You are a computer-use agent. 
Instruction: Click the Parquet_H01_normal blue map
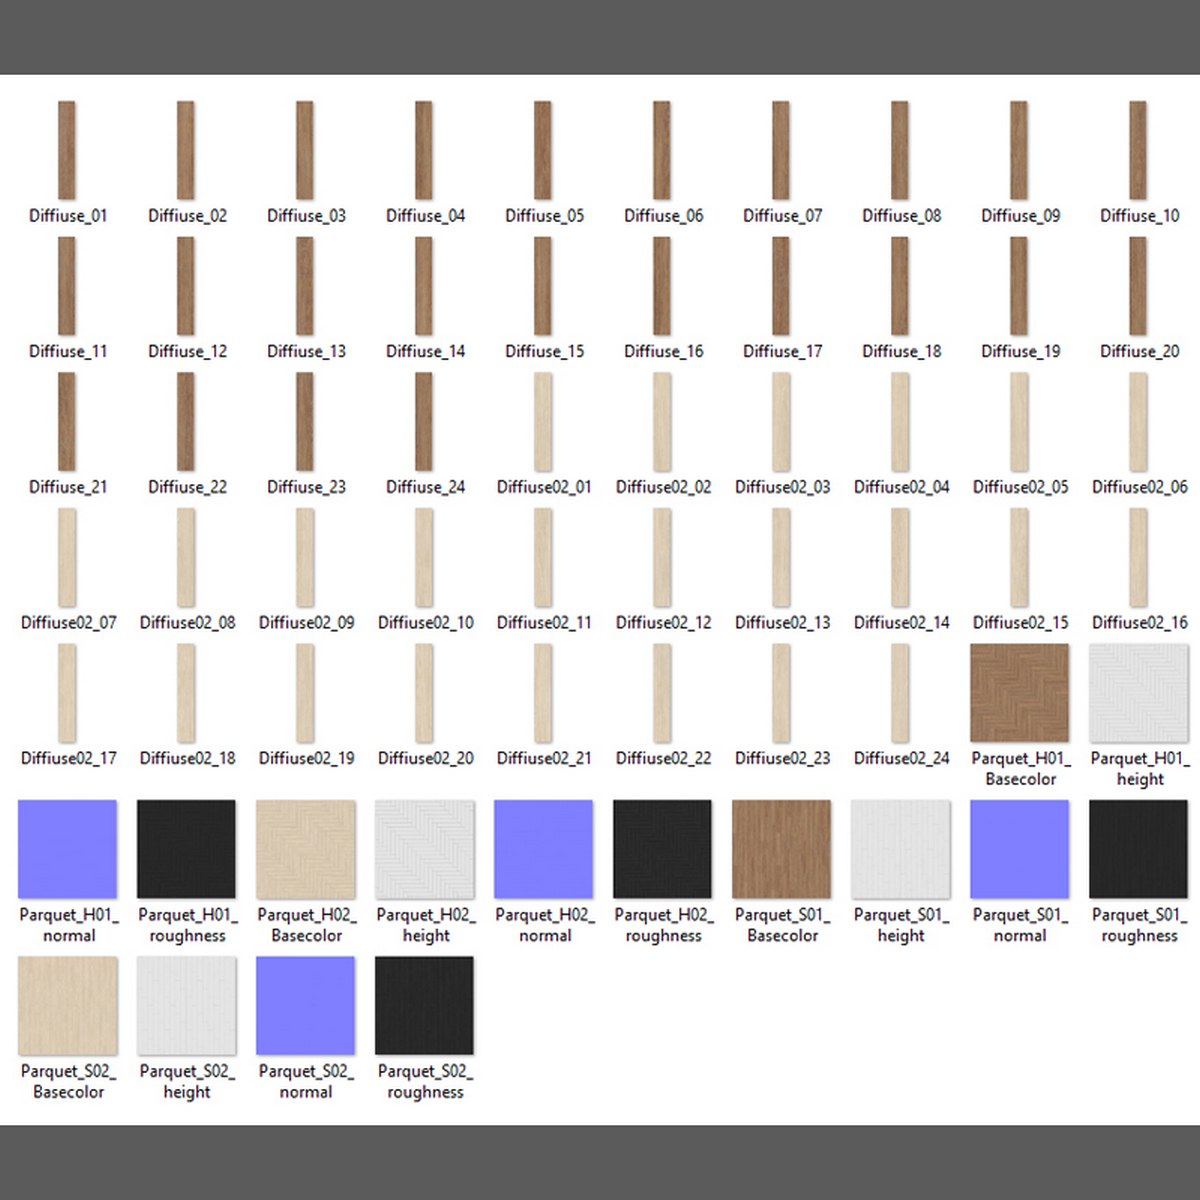[x=68, y=849]
